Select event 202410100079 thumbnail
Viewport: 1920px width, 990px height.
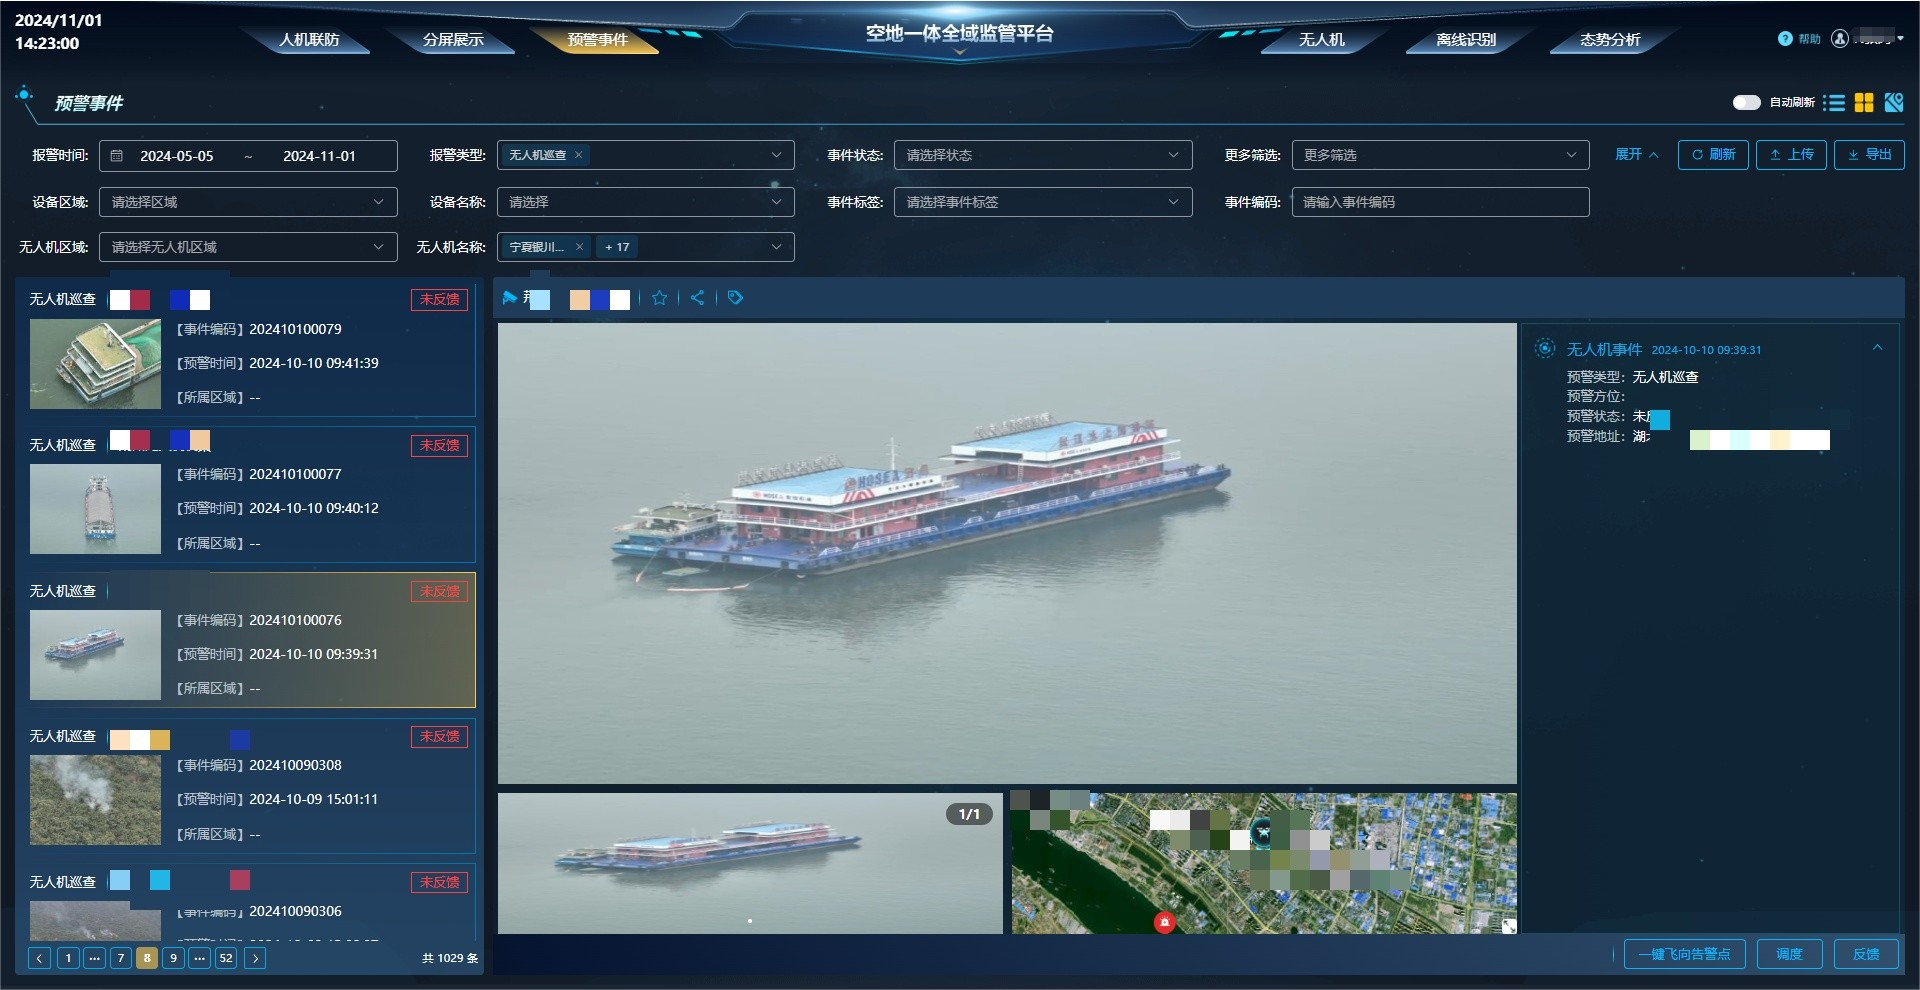pyautogui.click(x=95, y=364)
